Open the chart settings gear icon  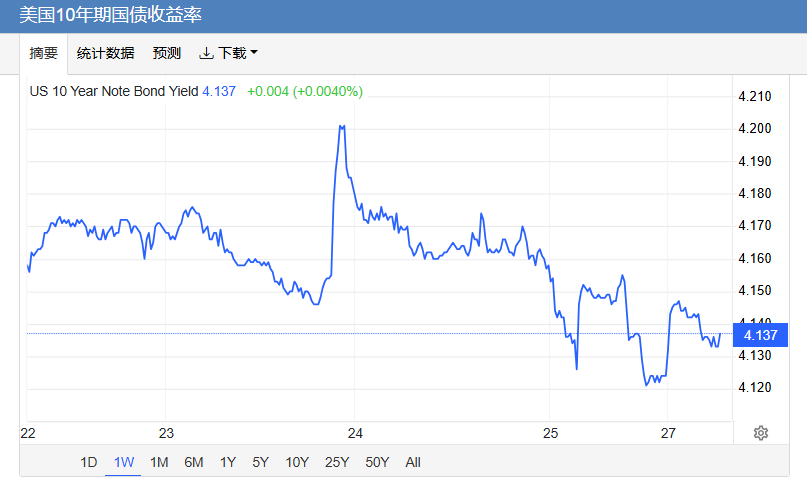click(761, 433)
